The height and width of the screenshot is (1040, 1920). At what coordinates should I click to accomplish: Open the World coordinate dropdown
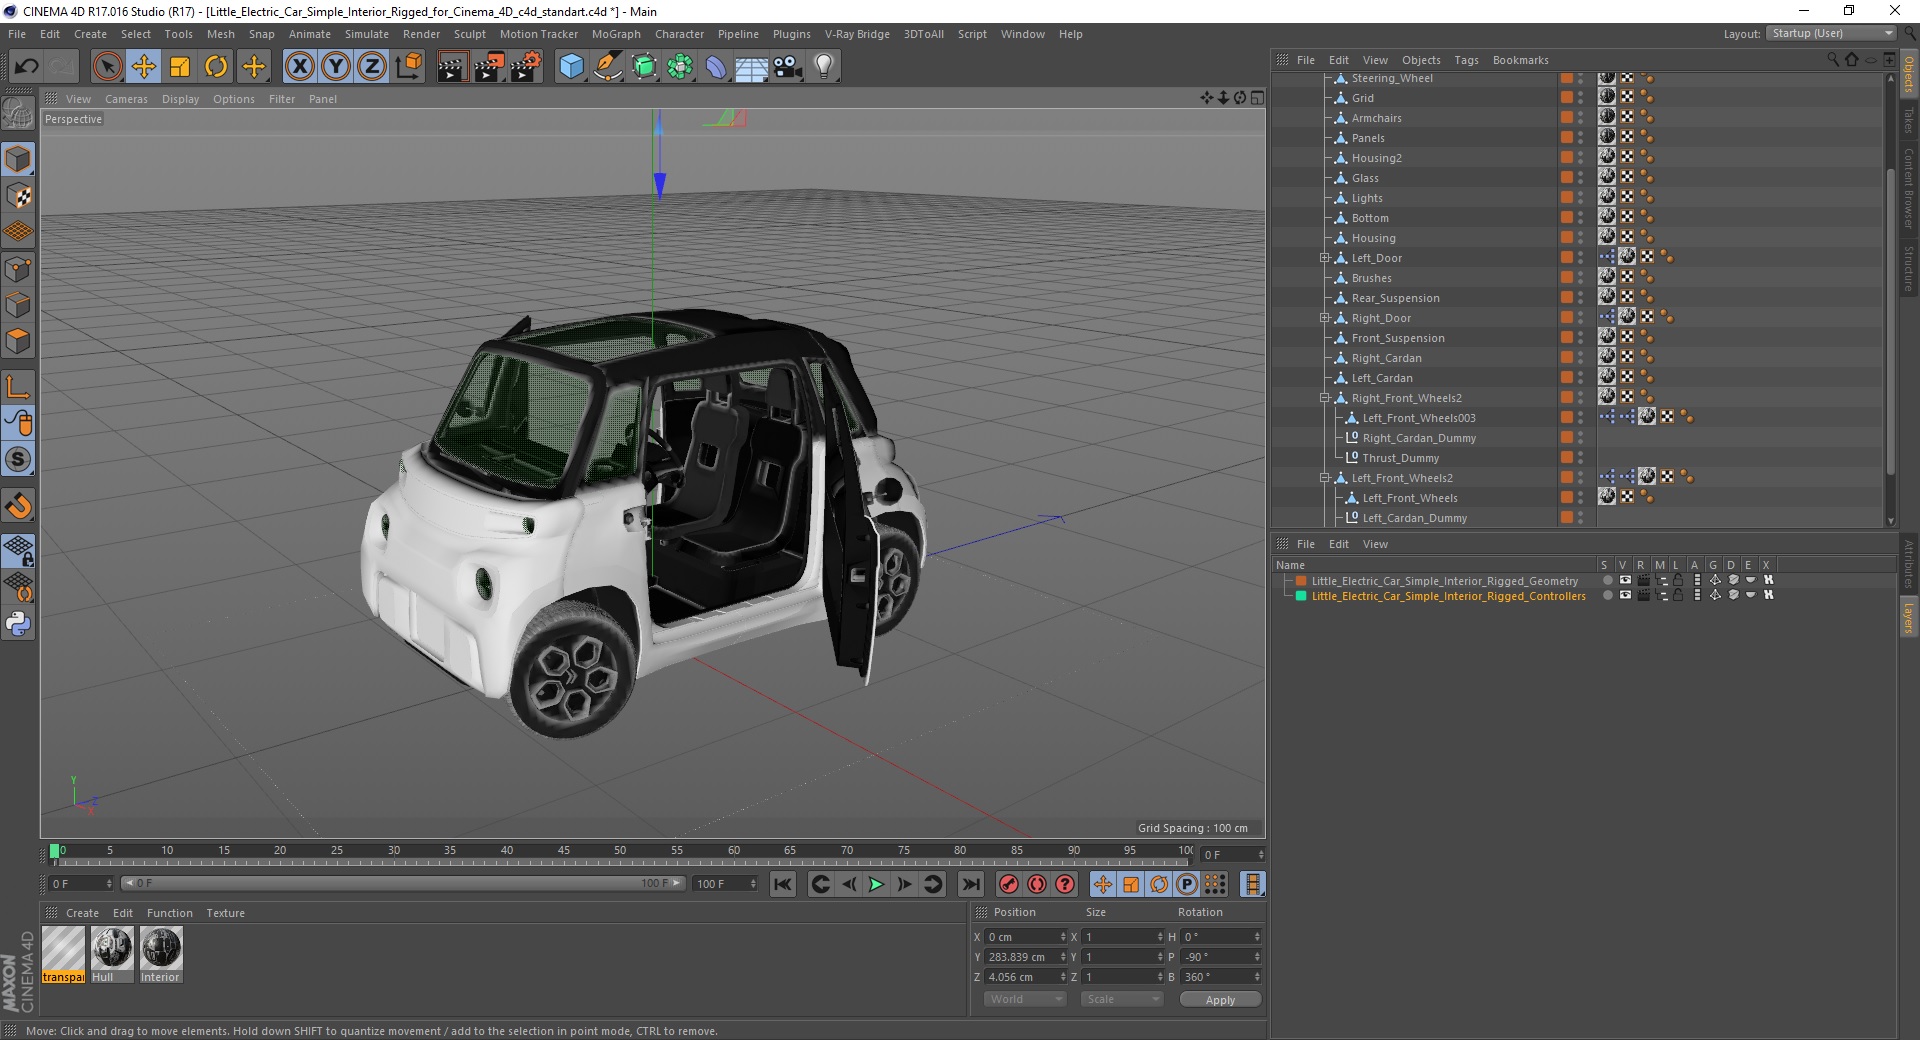(1025, 999)
